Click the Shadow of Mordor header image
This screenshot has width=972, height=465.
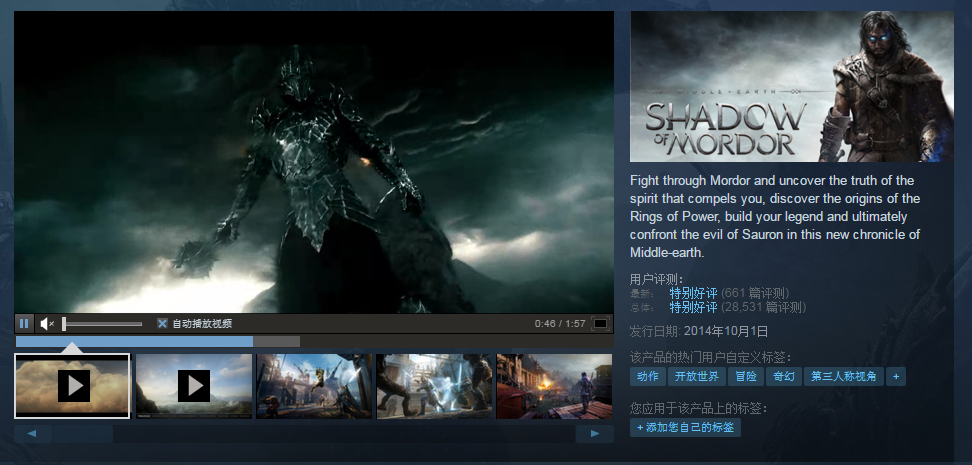click(x=792, y=86)
